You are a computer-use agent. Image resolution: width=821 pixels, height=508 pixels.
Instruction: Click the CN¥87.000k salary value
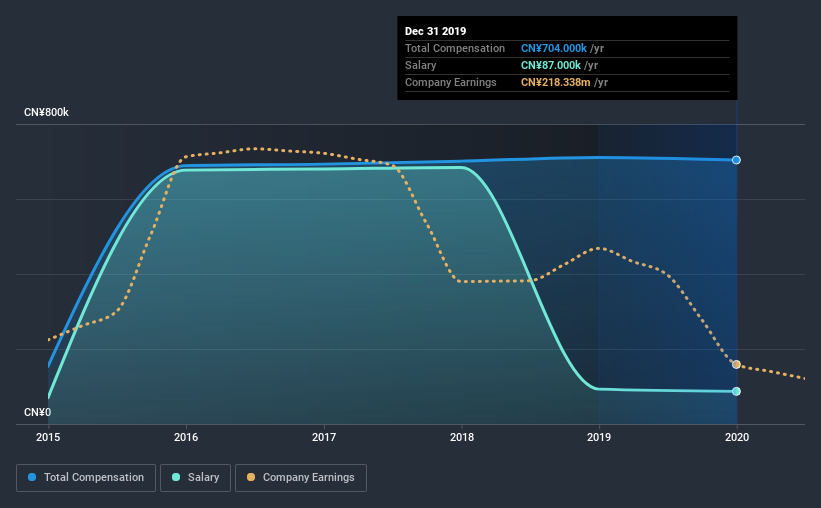click(x=550, y=65)
